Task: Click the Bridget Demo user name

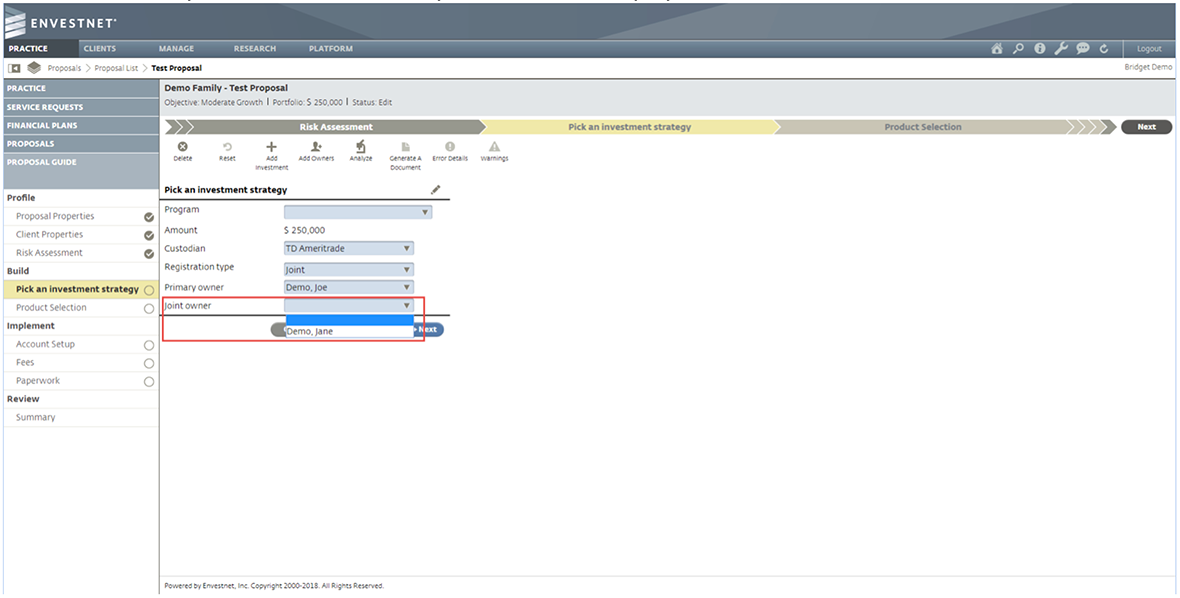Action: pos(1148,68)
